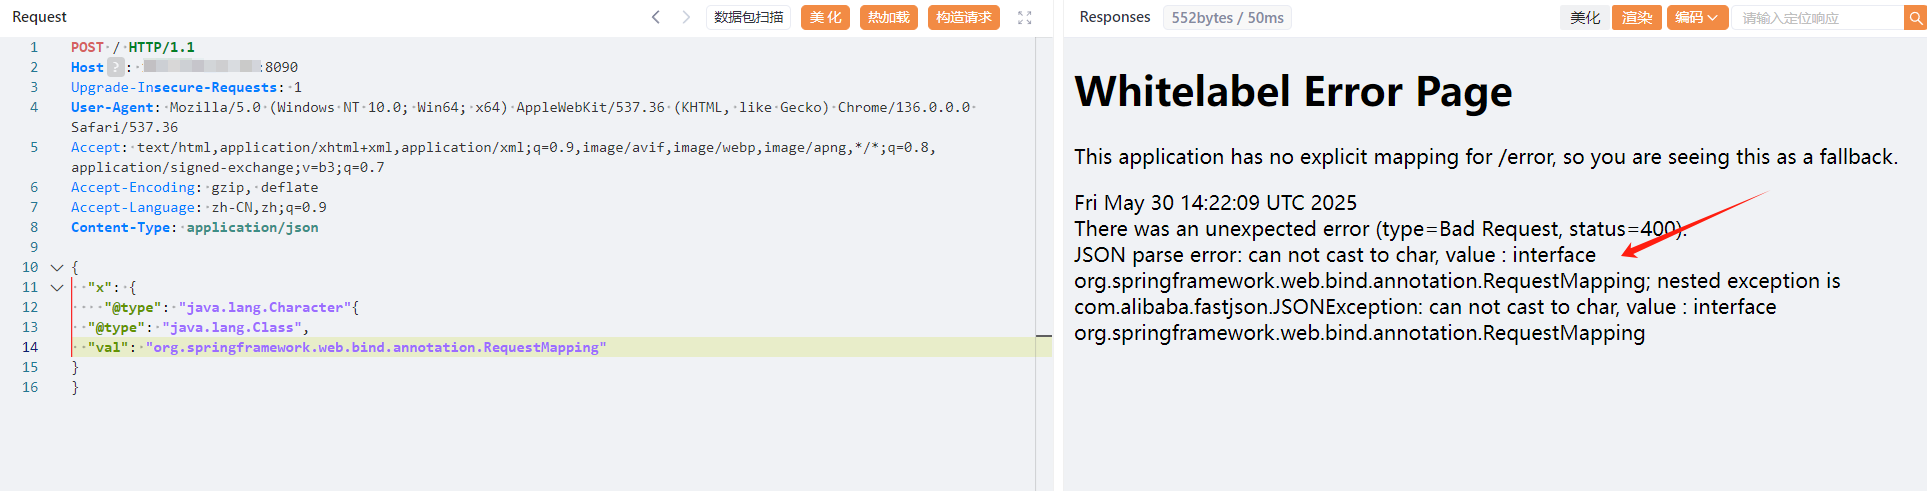Click the question mark icon beside Host
This screenshot has height=491, width=1927.
tap(115, 67)
